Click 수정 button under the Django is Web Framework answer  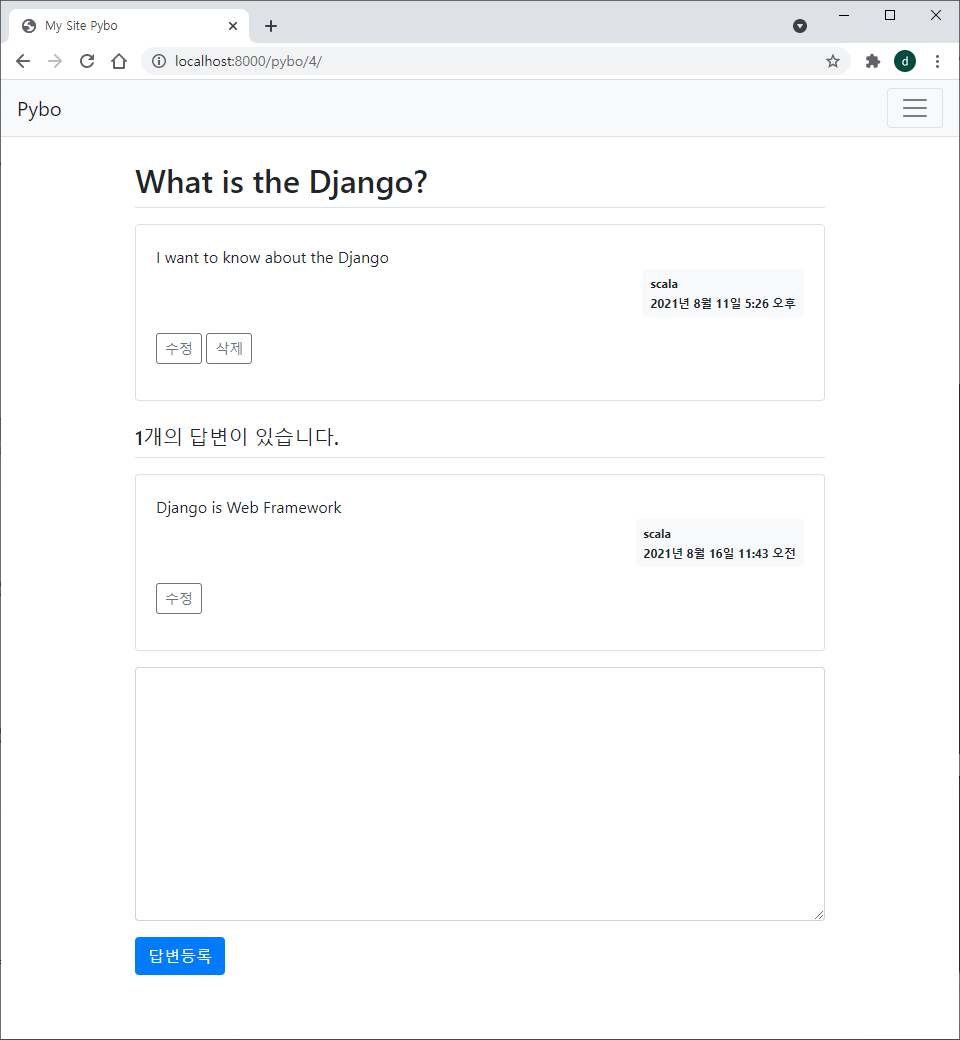pyautogui.click(x=179, y=598)
